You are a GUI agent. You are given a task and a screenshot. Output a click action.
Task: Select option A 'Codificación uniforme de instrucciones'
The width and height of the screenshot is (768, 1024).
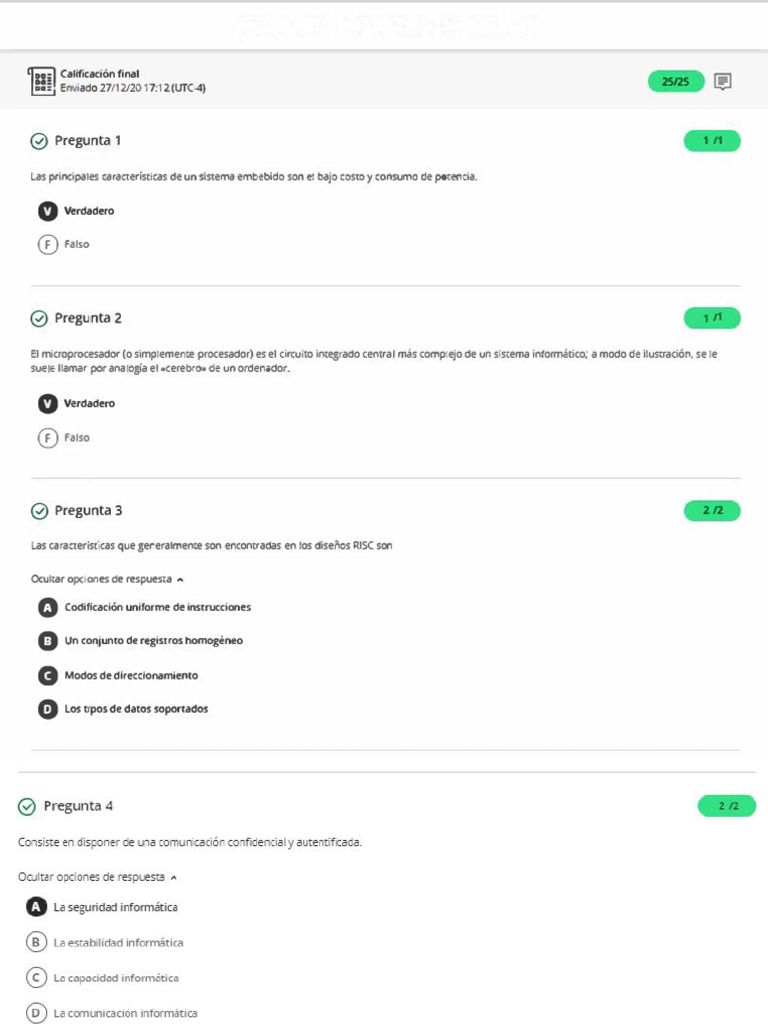click(48, 607)
